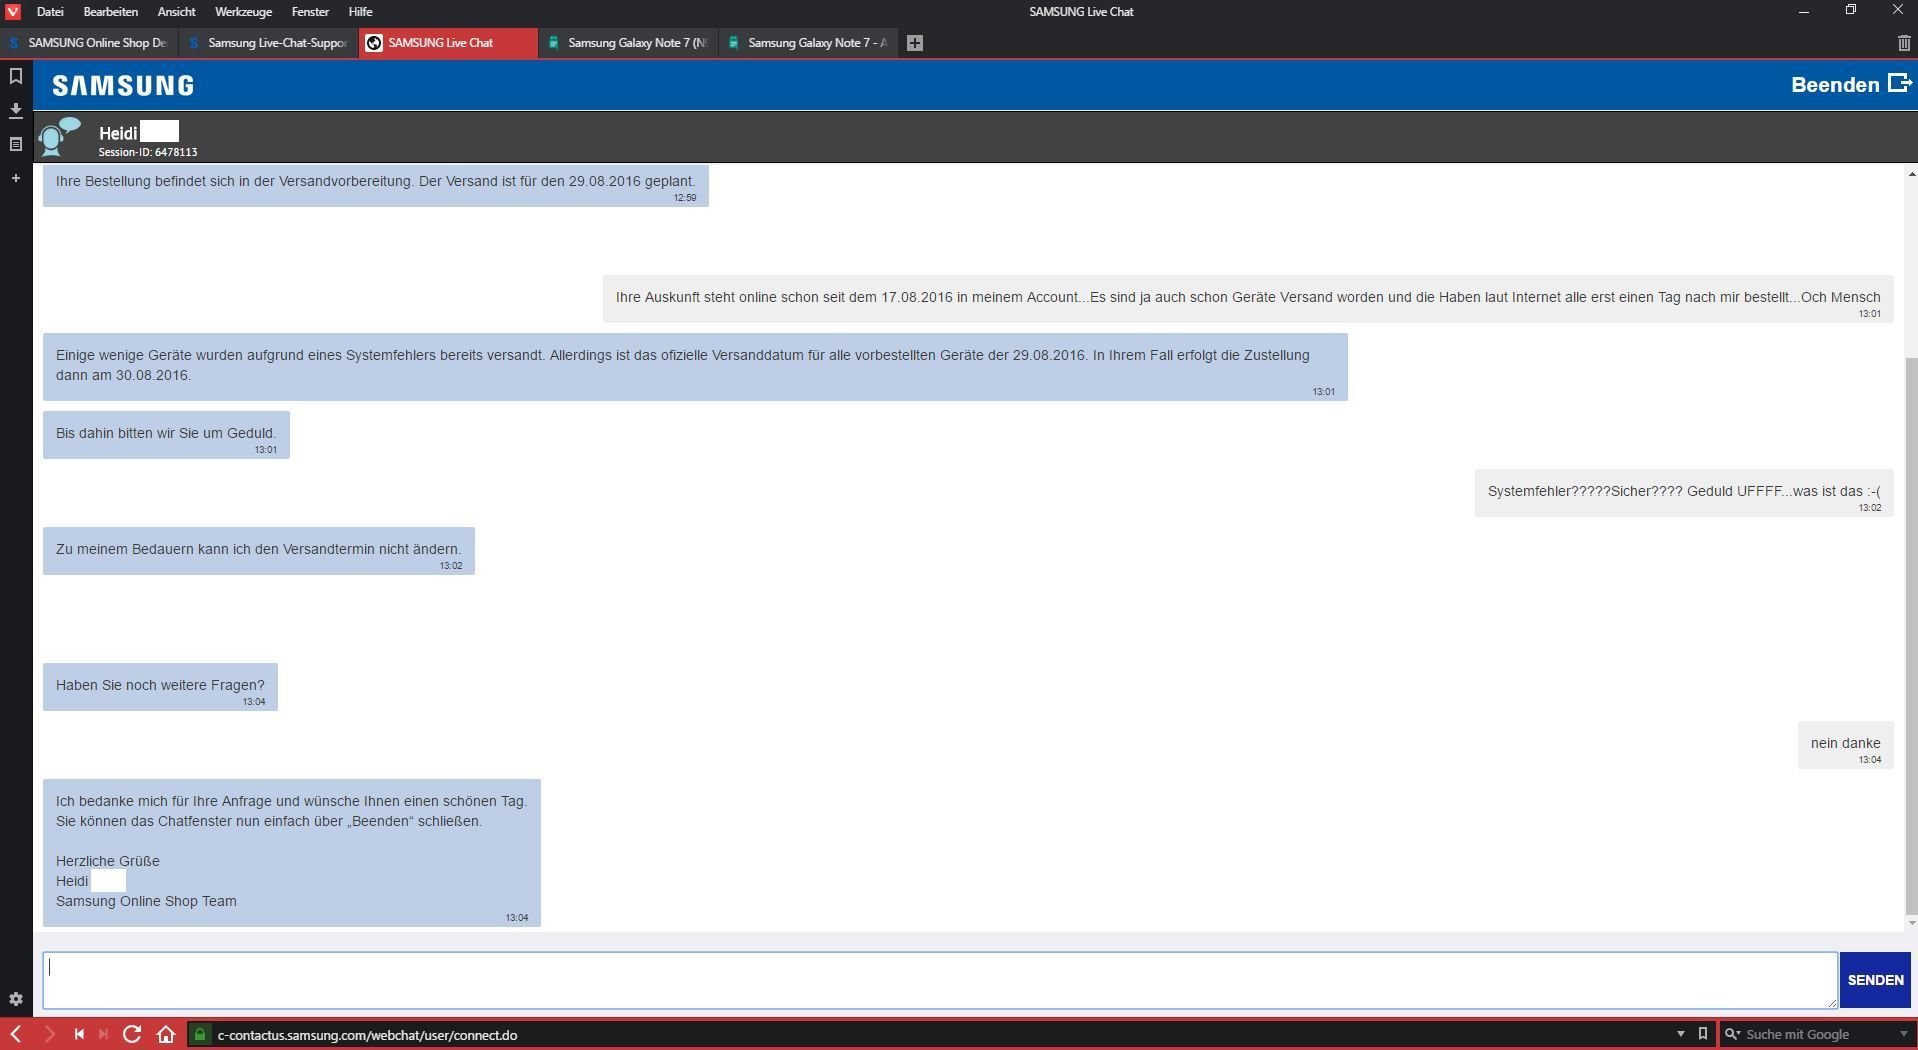Minimize the browser window
The width and height of the screenshot is (1918, 1050).
point(1804,11)
